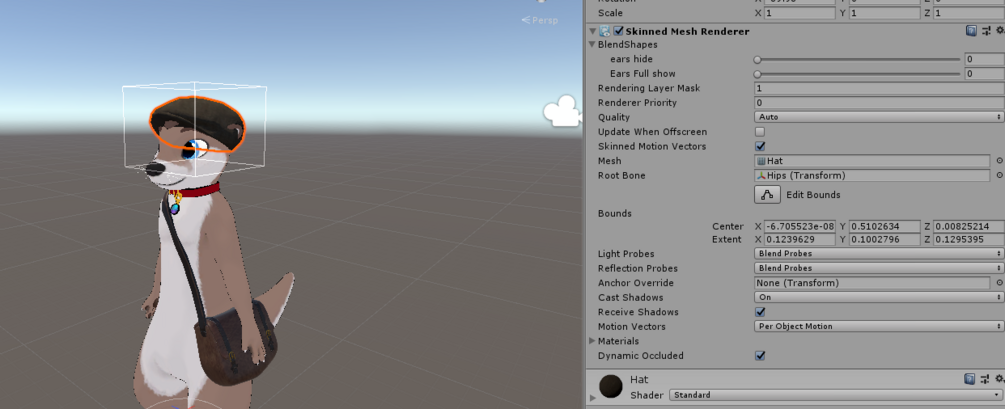Open the Reflection Probes dropdown
Viewport: 1005px width, 409px height.
coord(879,269)
